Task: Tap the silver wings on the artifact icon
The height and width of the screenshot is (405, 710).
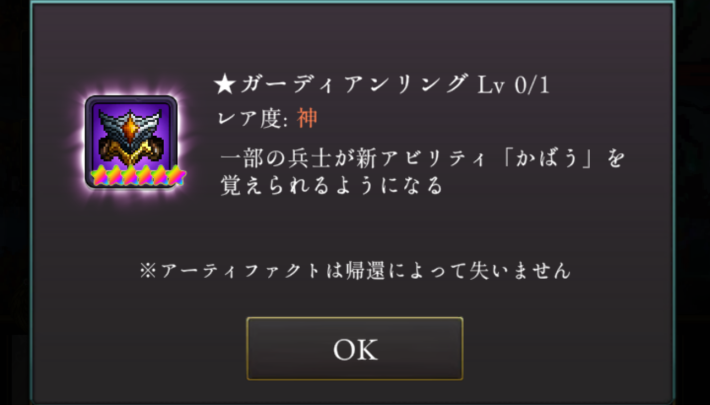Action: [x=130, y=123]
